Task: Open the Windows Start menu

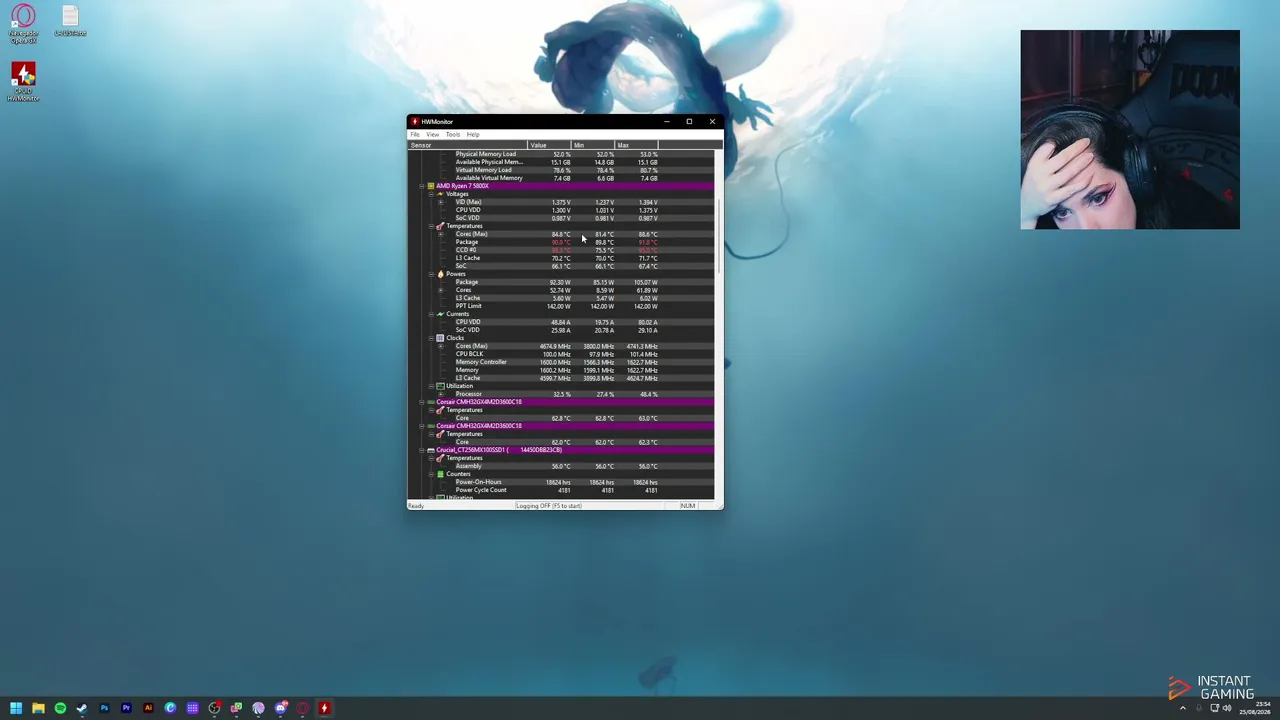Action: click(16, 708)
